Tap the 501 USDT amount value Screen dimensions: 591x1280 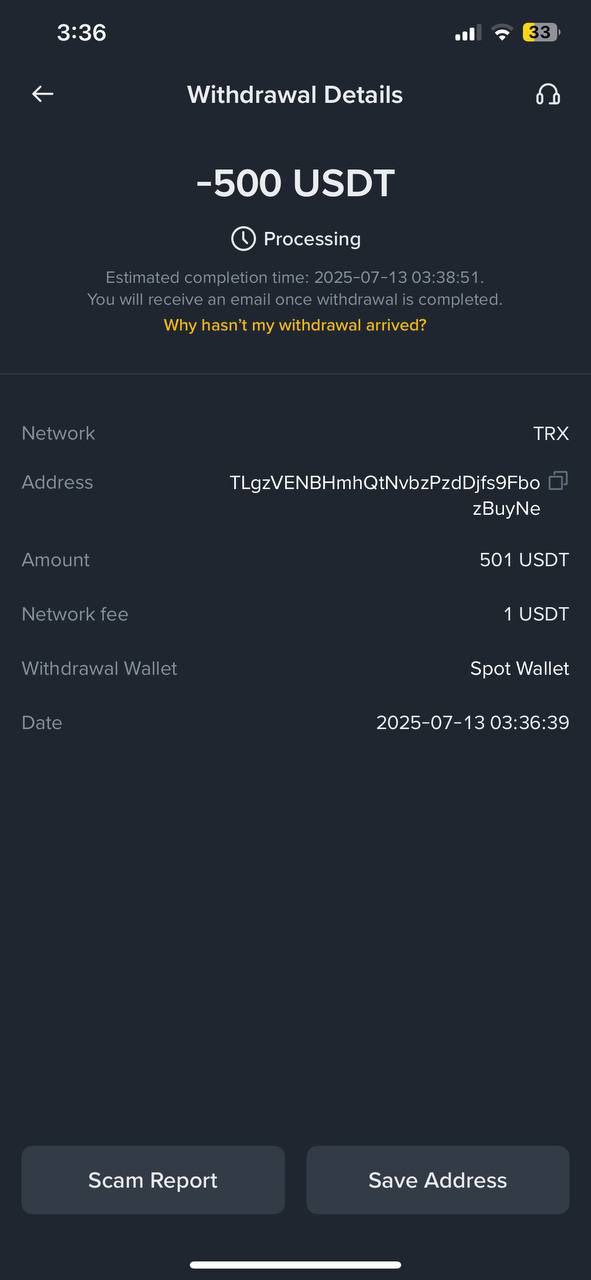[x=524, y=560]
